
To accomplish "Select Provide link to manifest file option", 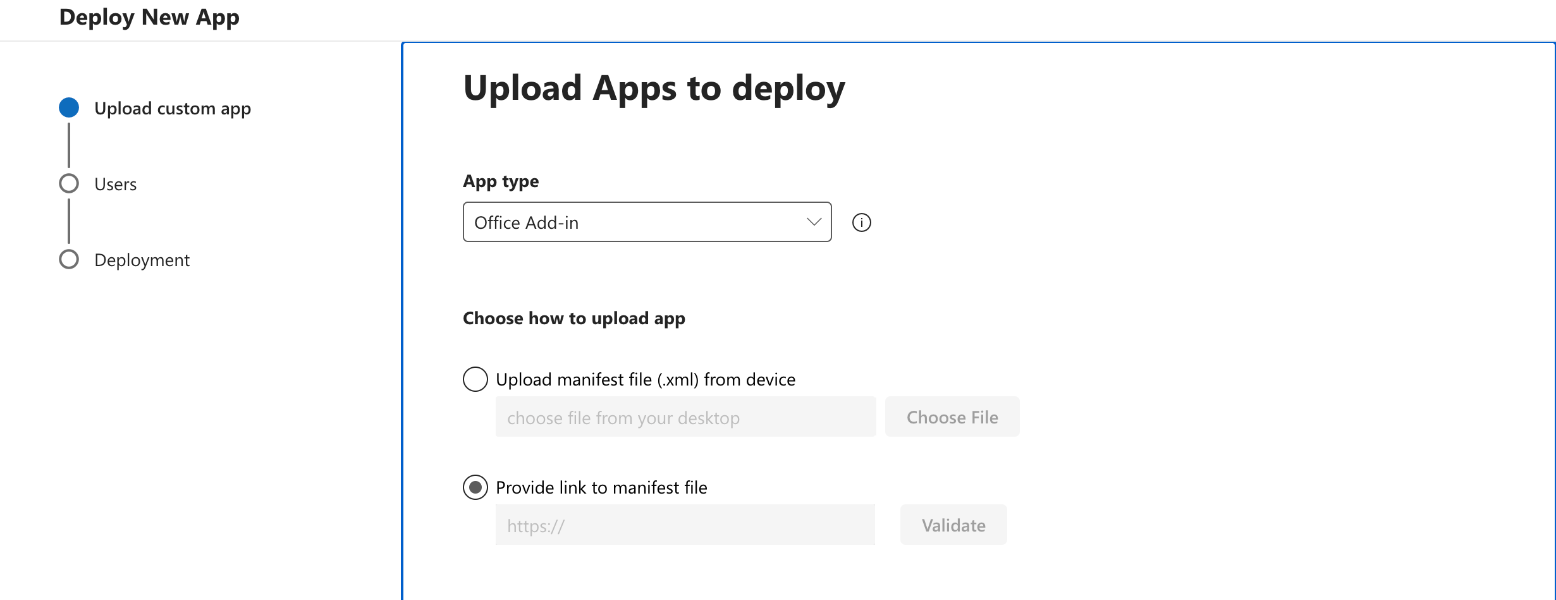I will (476, 488).
